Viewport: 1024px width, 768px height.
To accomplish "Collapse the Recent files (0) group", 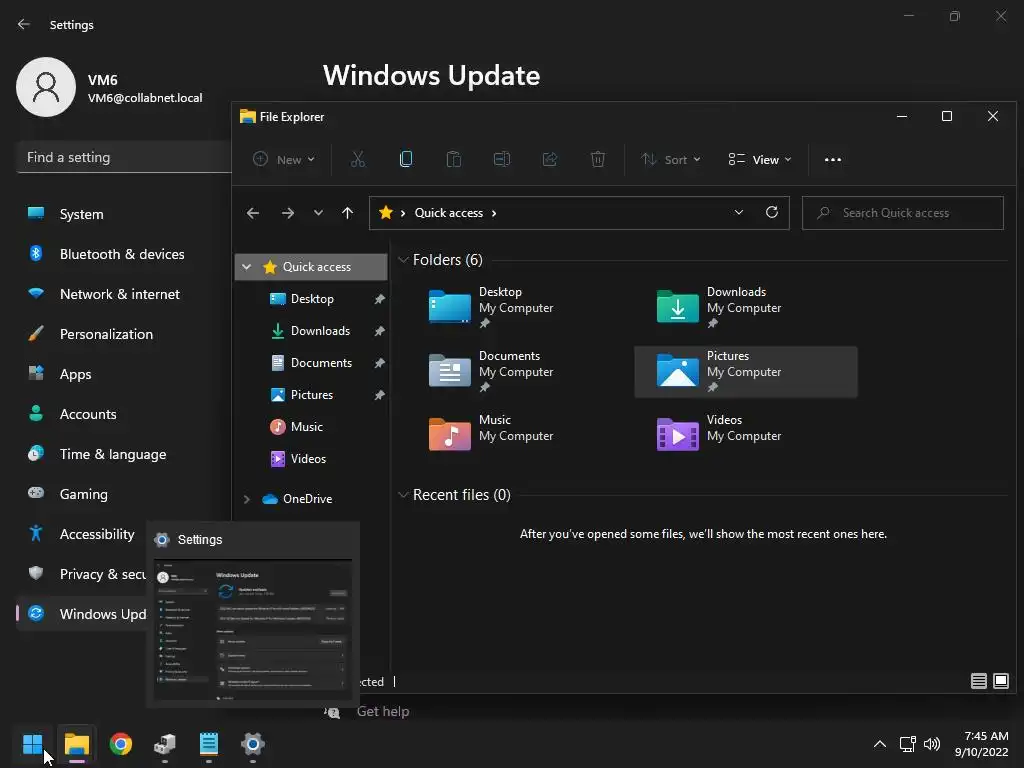I will point(404,495).
